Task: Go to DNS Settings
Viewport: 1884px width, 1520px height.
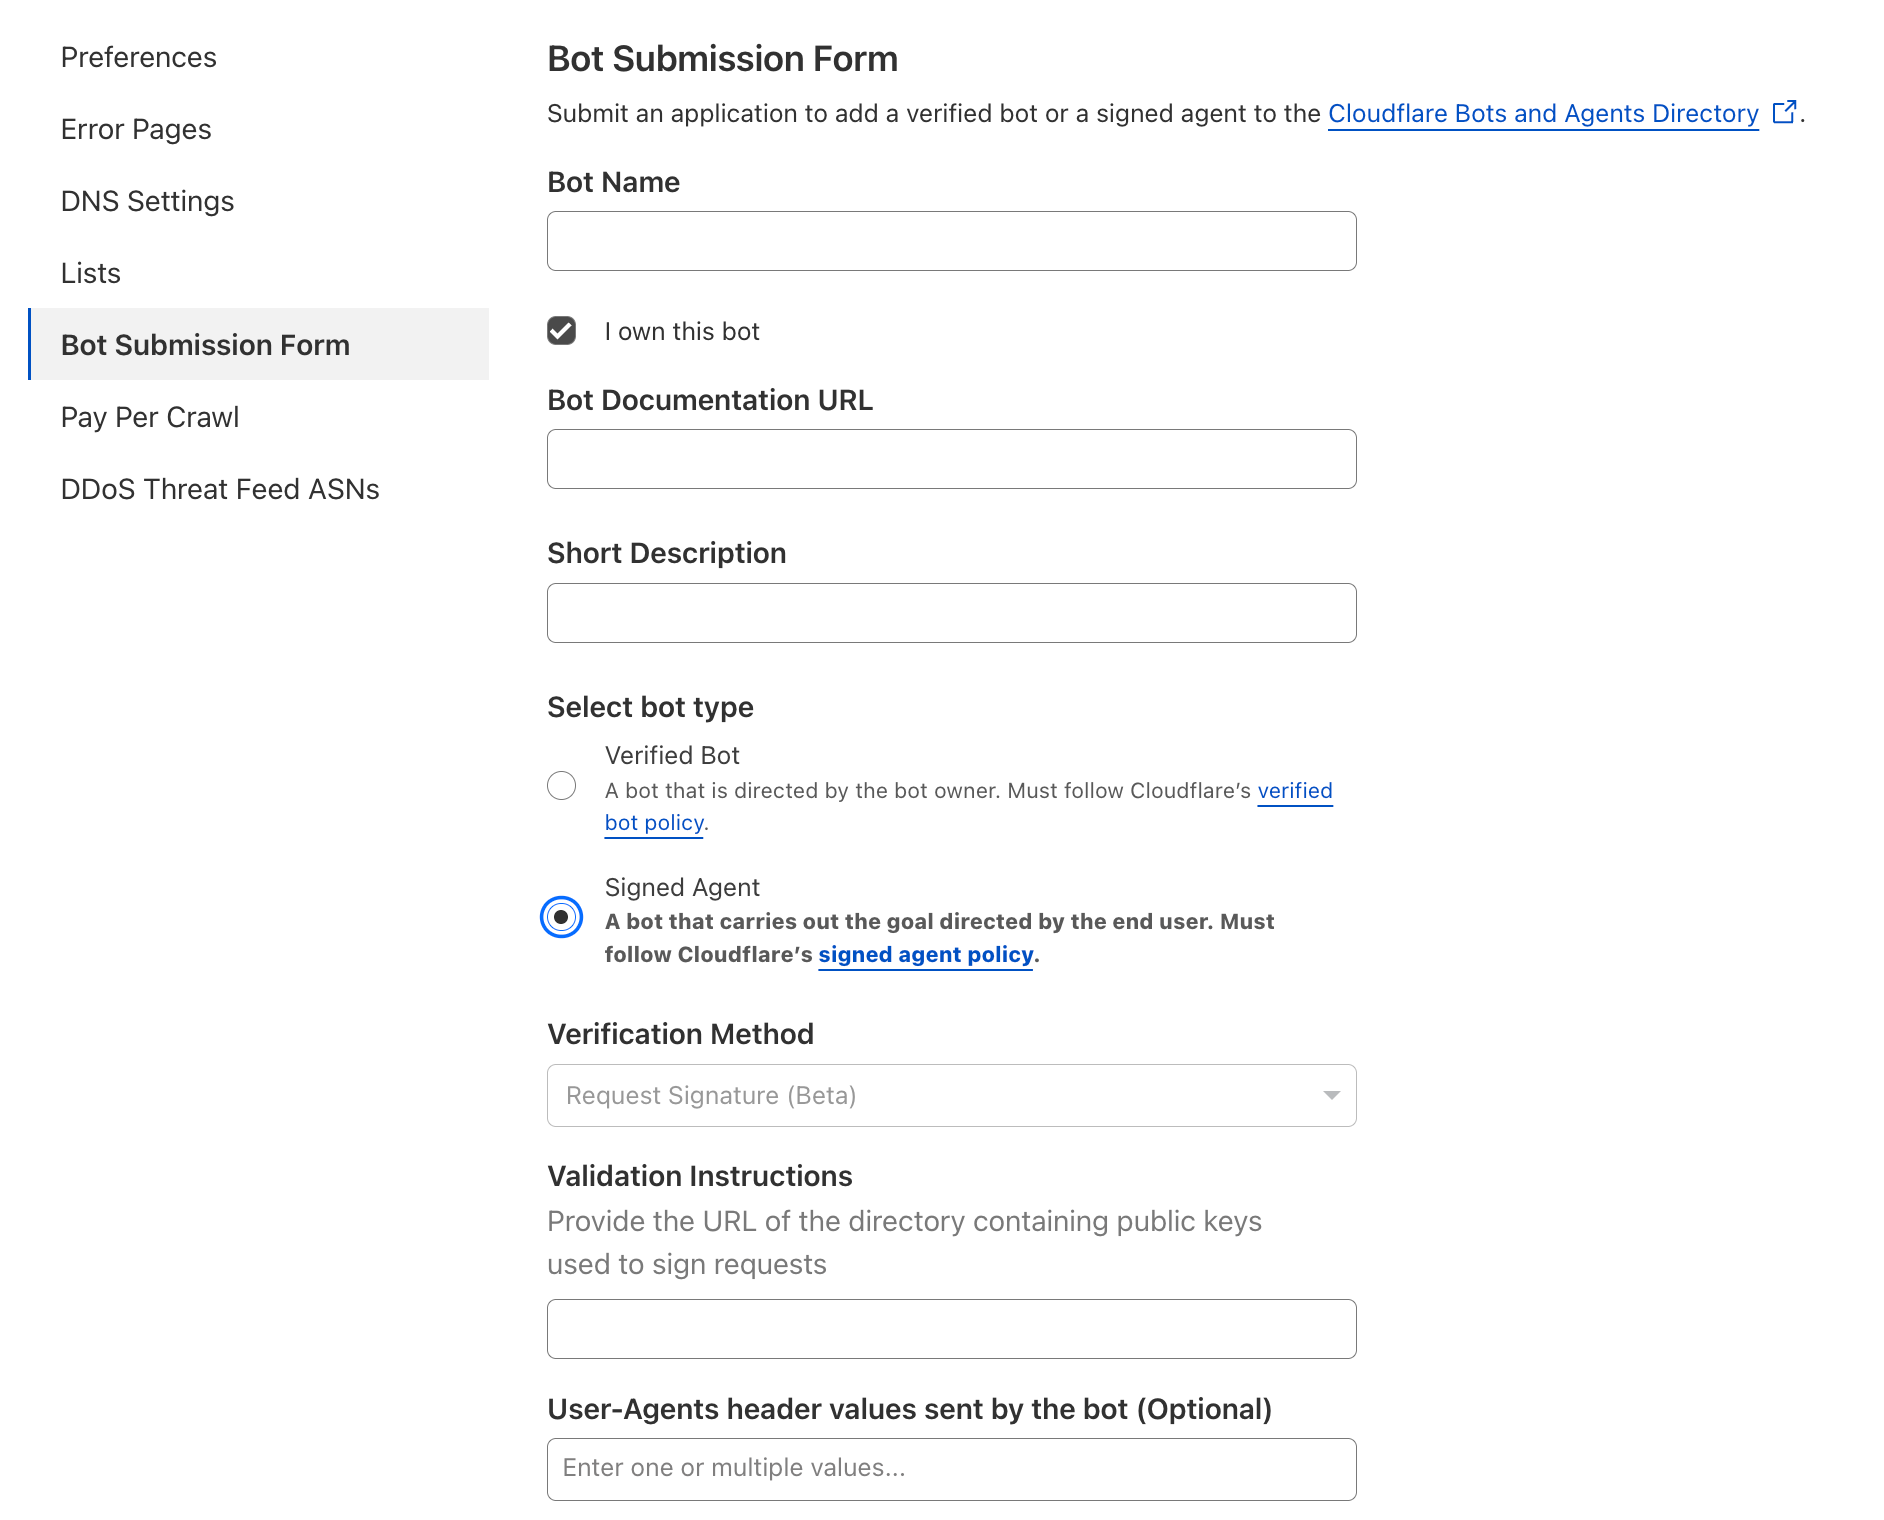Action: (147, 201)
